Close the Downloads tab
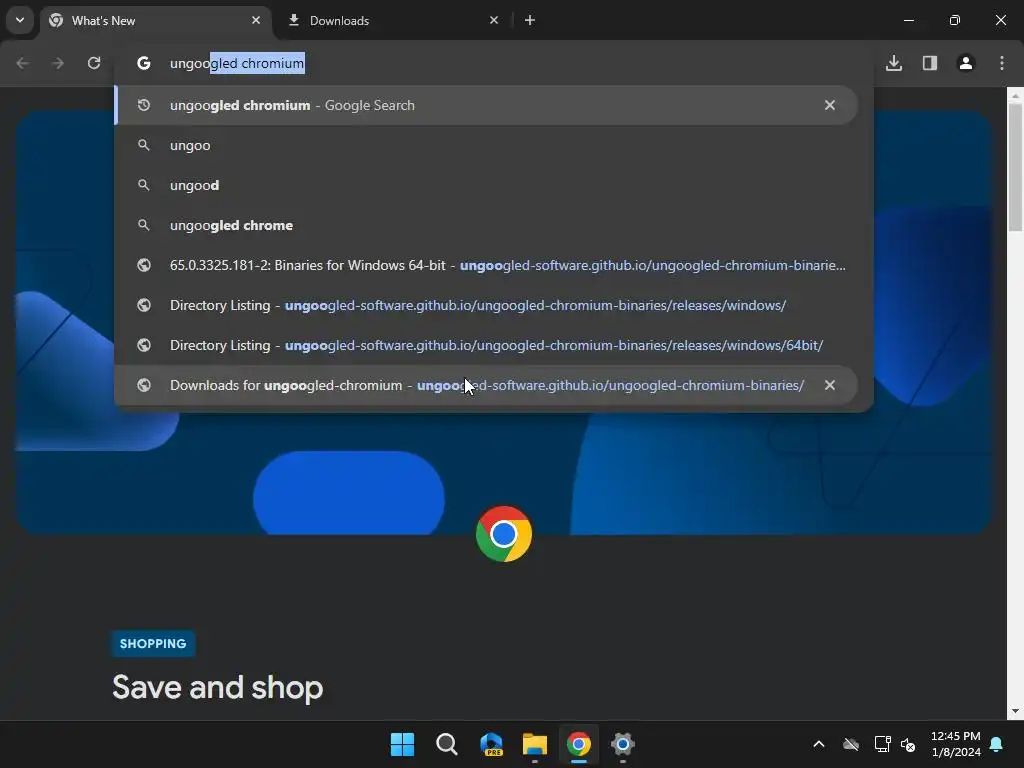This screenshot has height=768, width=1024. (494, 20)
